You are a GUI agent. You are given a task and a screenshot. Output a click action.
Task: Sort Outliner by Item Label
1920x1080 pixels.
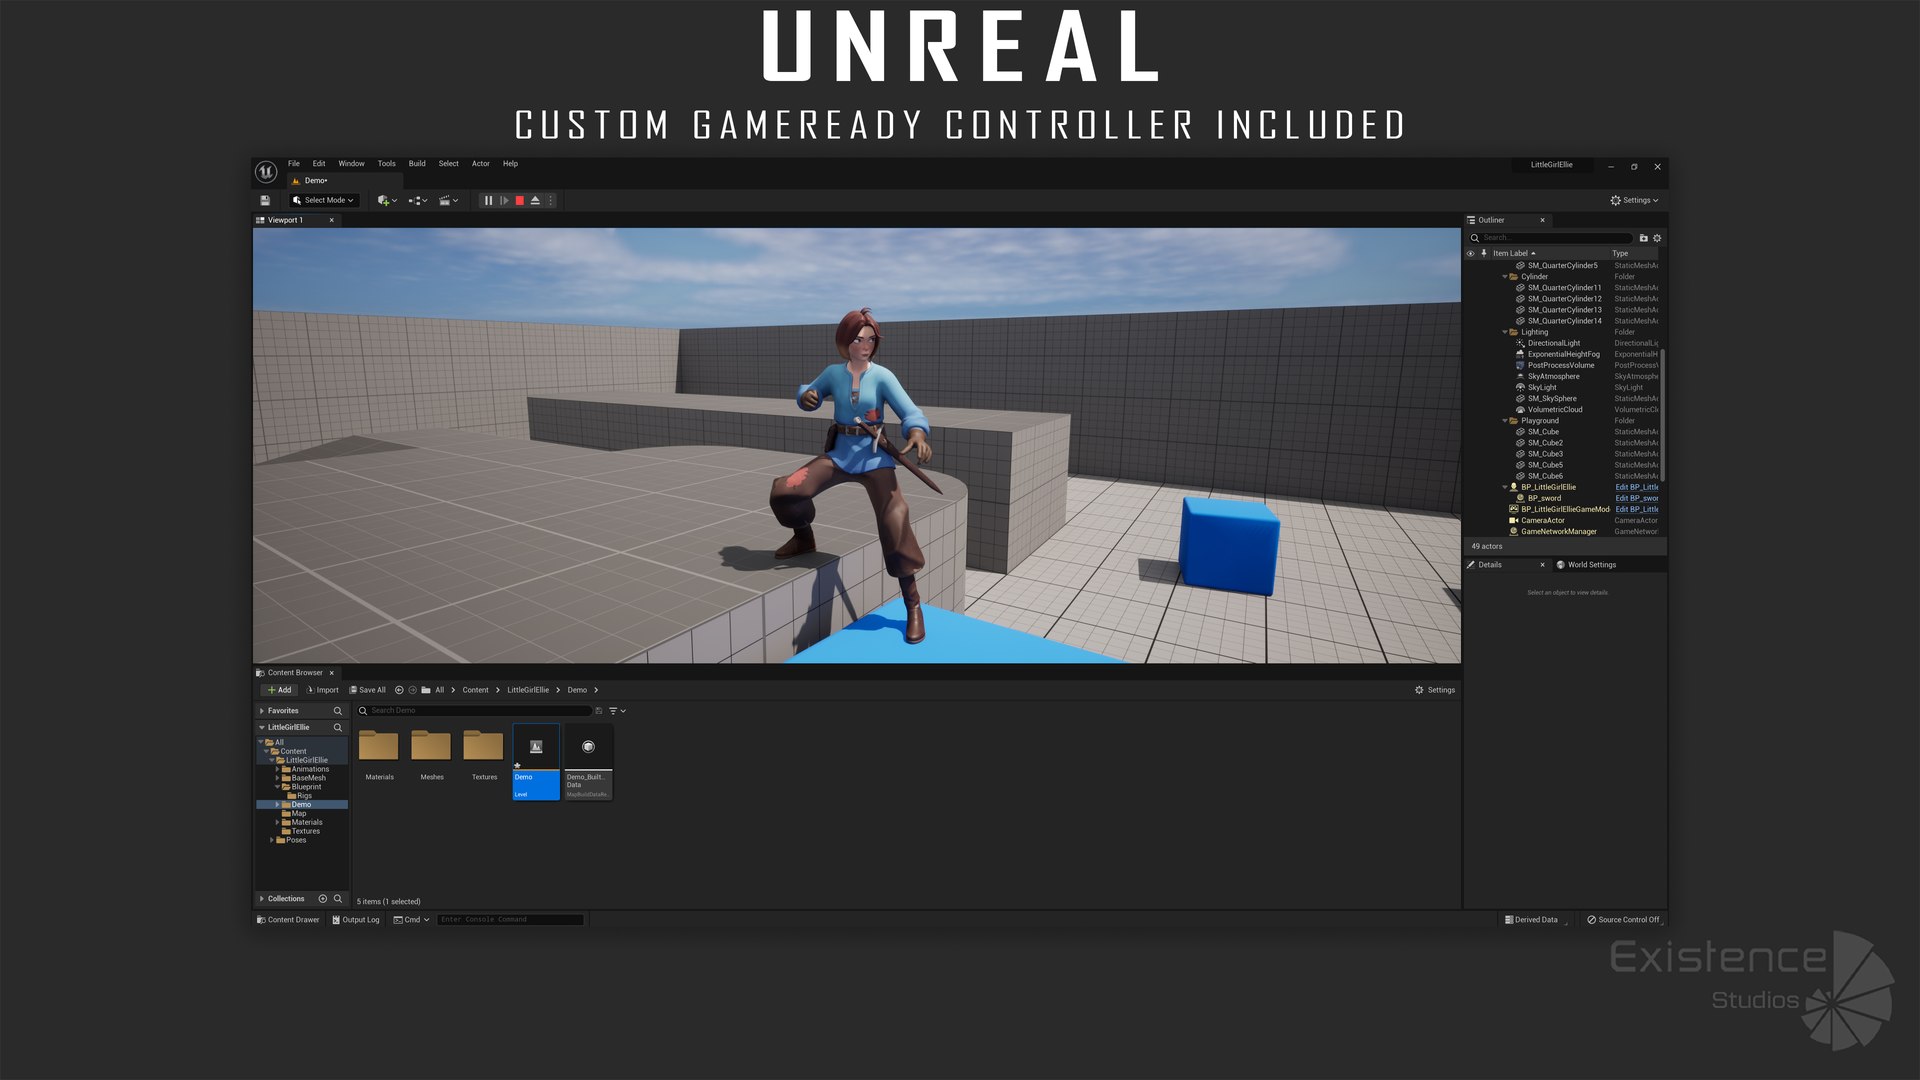click(1514, 254)
